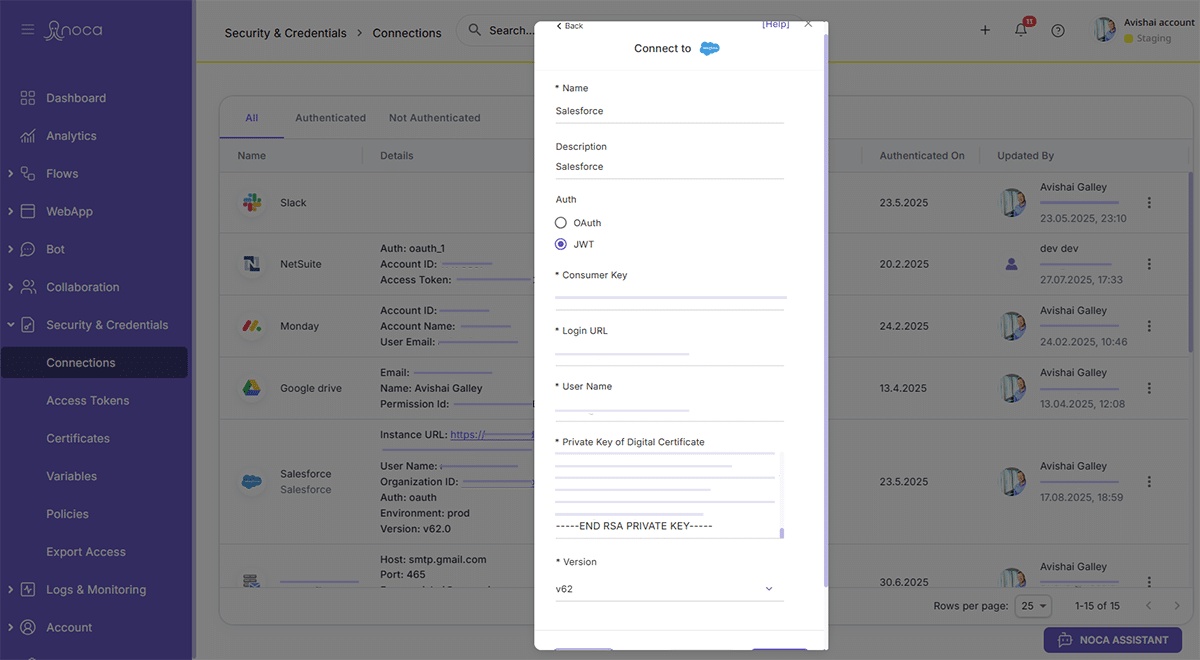Expand the Flows sidebar section
Viewport: 1200px width, 660px height.
tap(10, 174)
